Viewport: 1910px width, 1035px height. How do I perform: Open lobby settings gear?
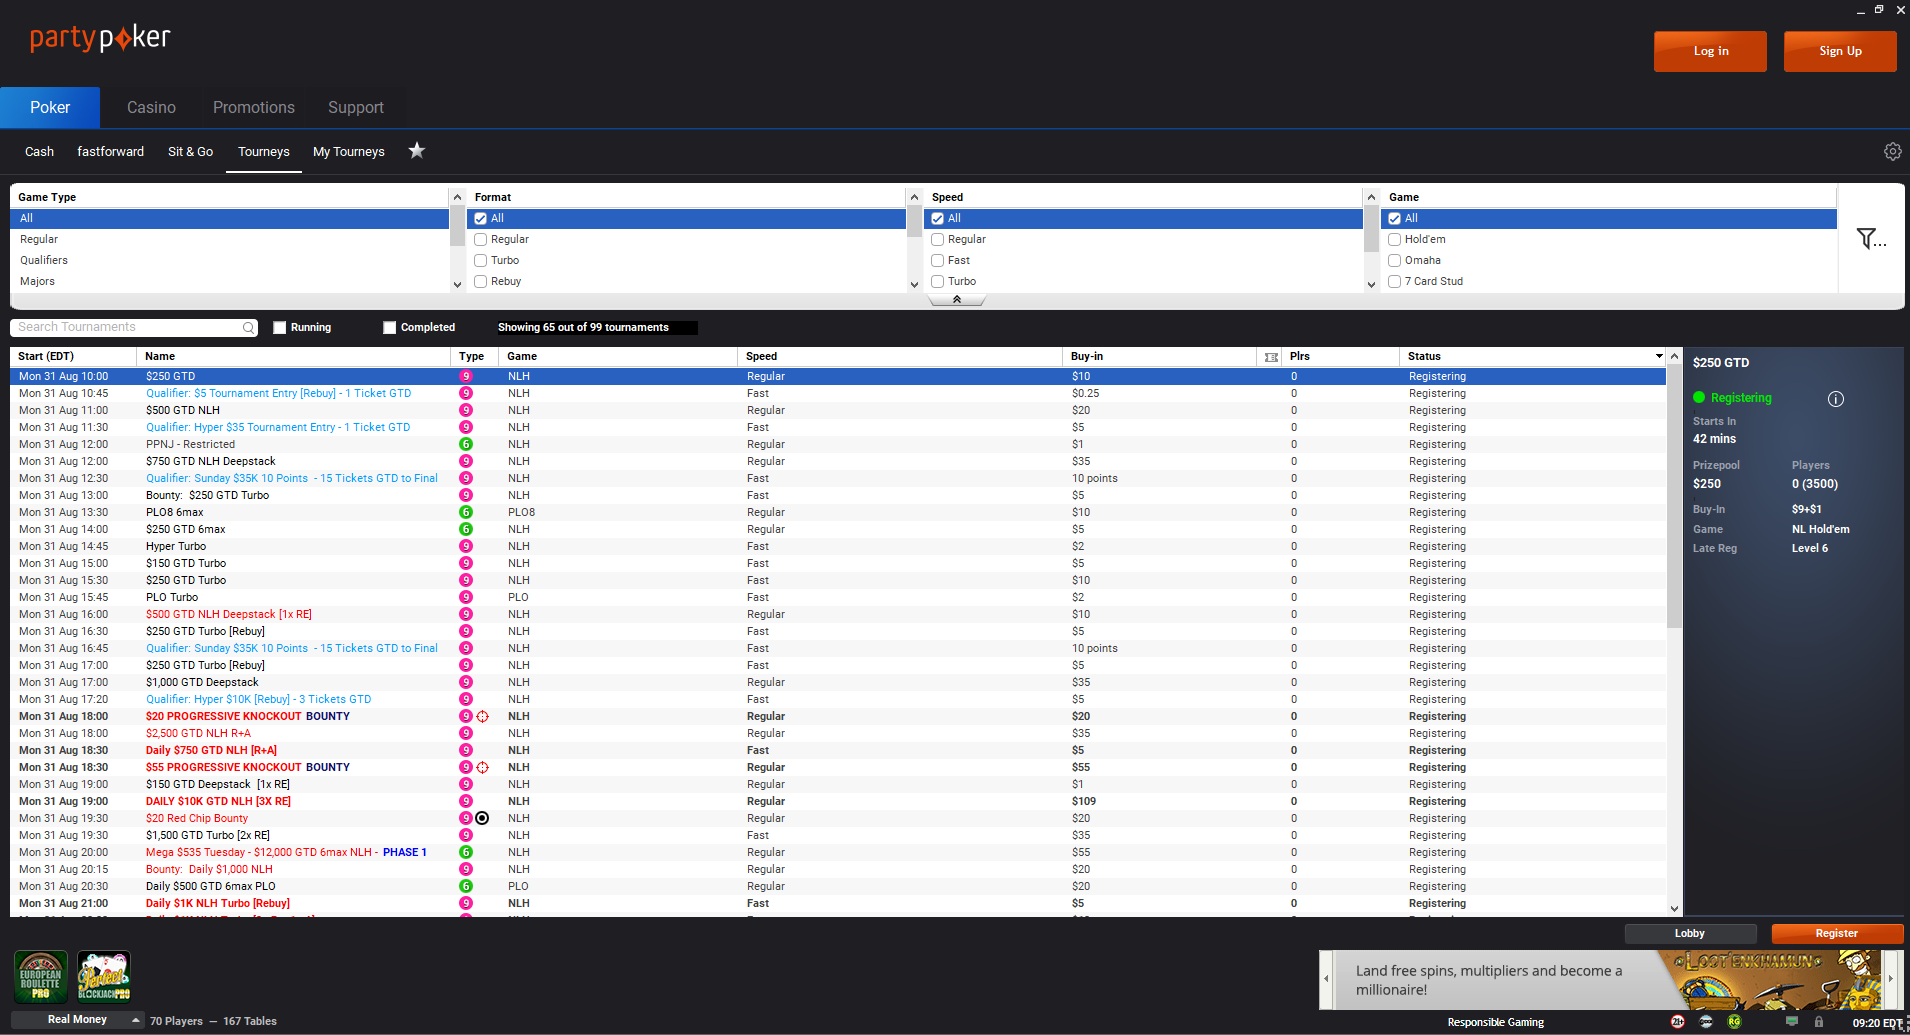[x=1892, y=151]
